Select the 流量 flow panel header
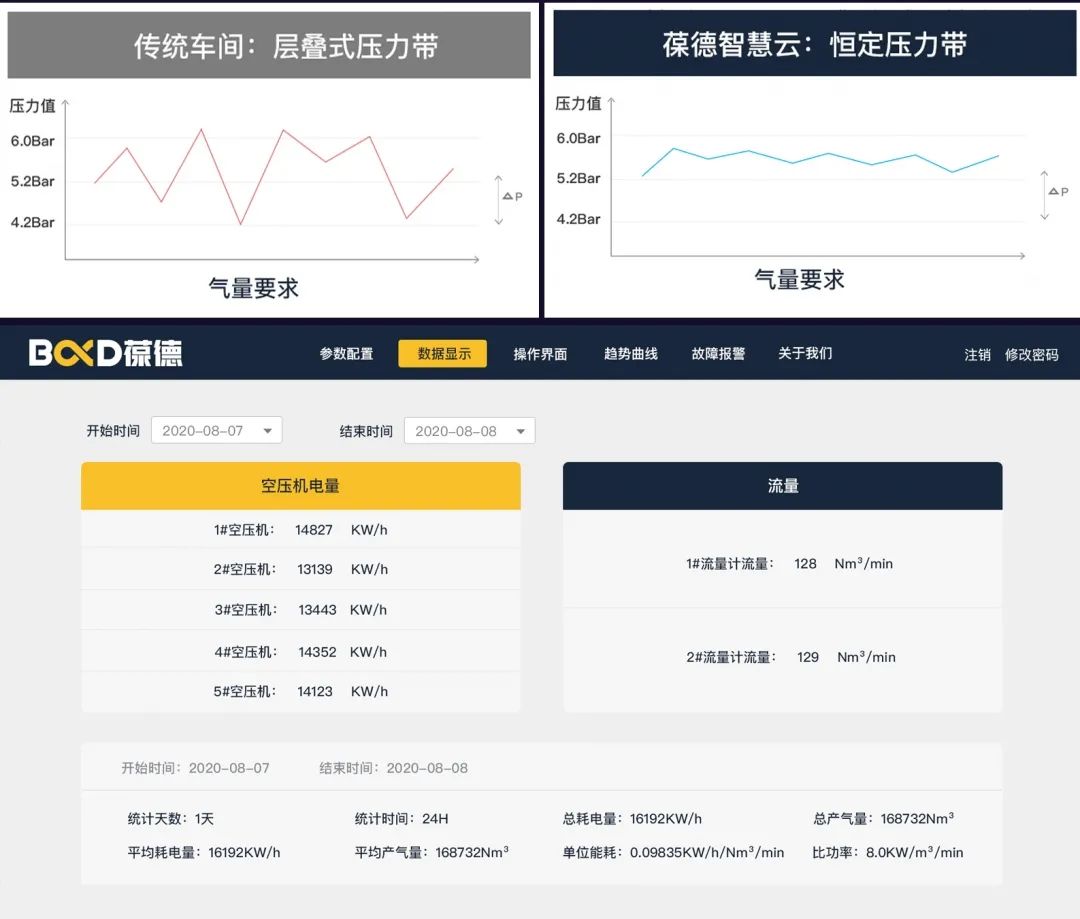Image resolution: width=1080 pixels, height=919 pixels. tap(782, 485)
